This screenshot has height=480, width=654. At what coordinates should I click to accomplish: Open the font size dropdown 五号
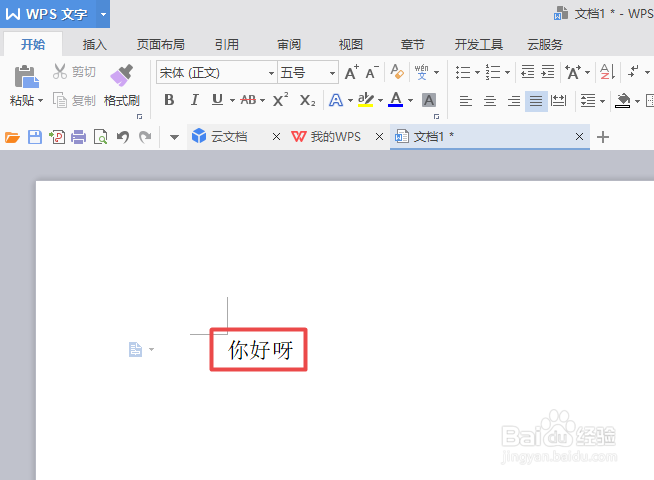click(332, 73)
